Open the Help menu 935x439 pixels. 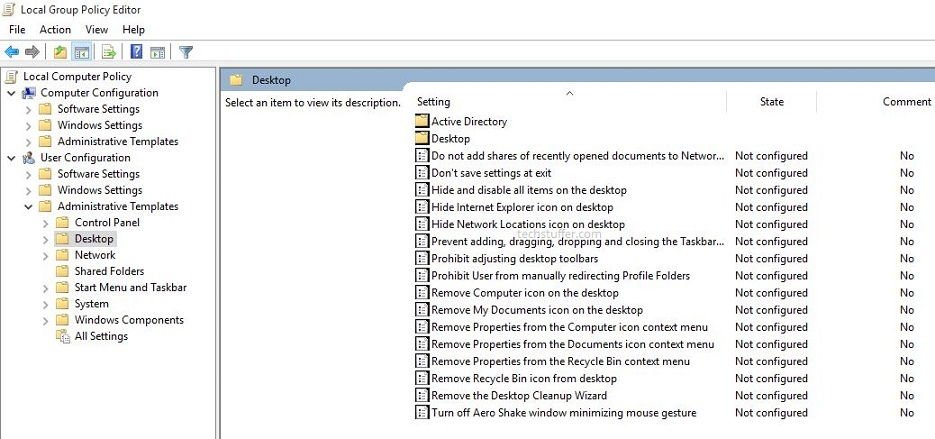pyautogui.click(x=134, y=29)
